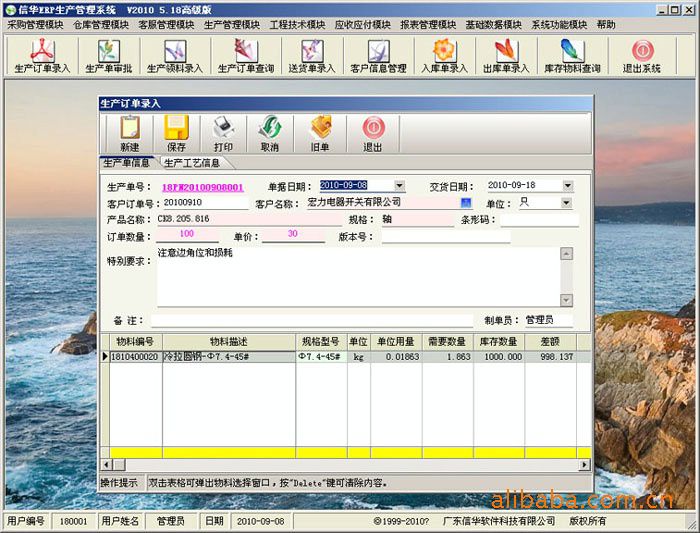Click 新建 icon in order window
This screenshot has height=533, width=700.
[x=130, y=133]
